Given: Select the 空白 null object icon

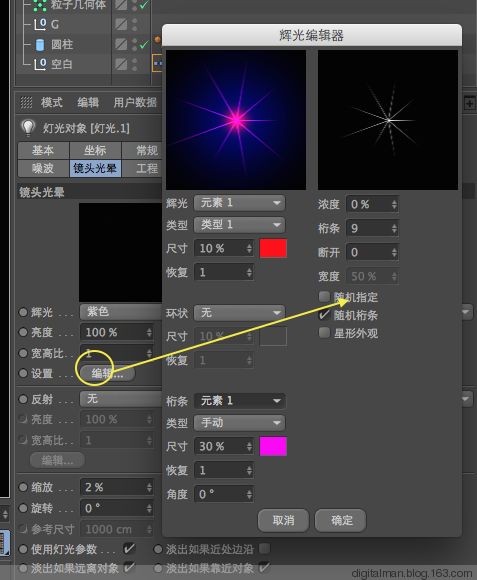Looking at the screenshot, I should point(40,64).
